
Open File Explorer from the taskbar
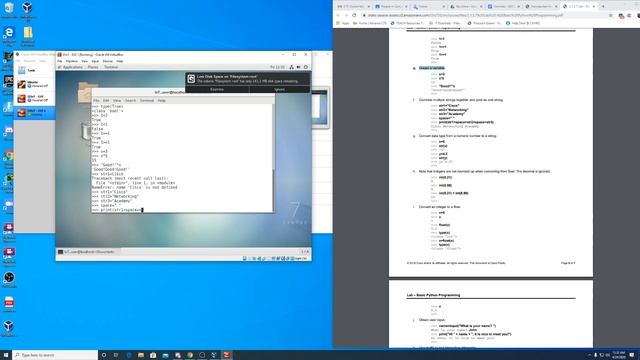click(x=141, y=355)
